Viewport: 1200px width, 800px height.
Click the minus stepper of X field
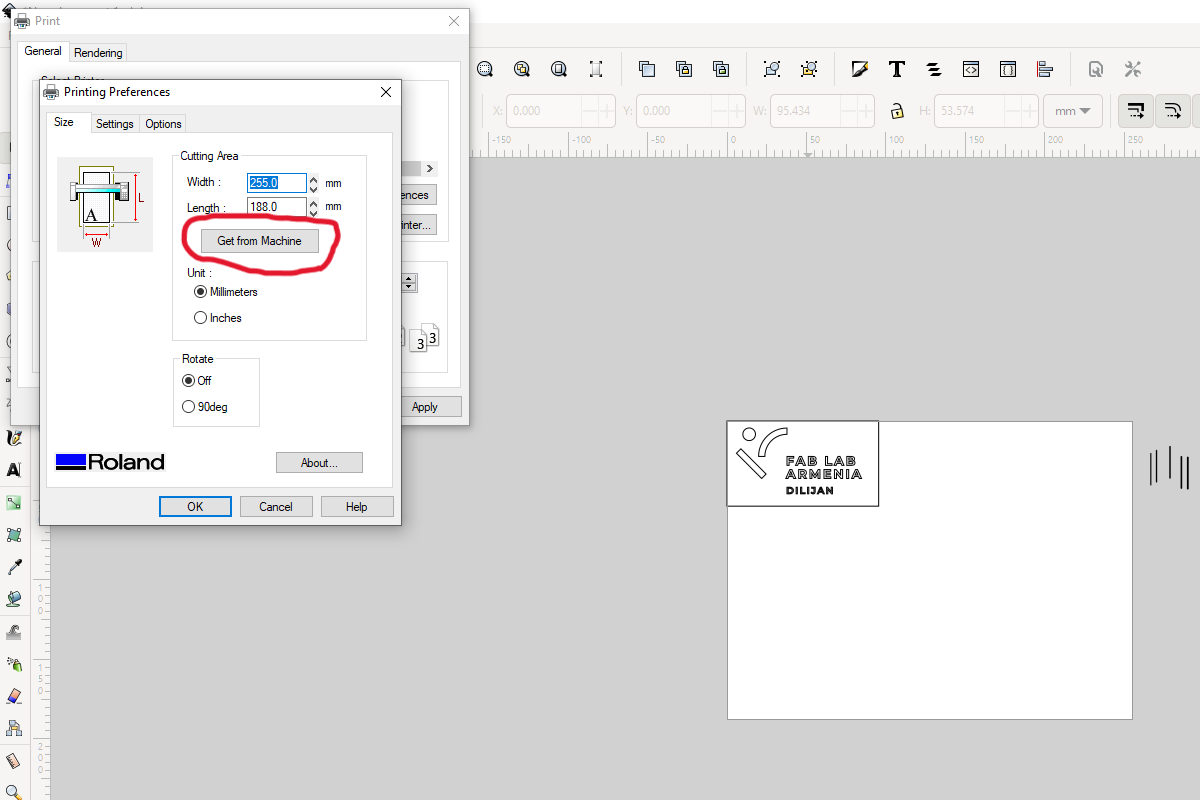click(589, 111)
